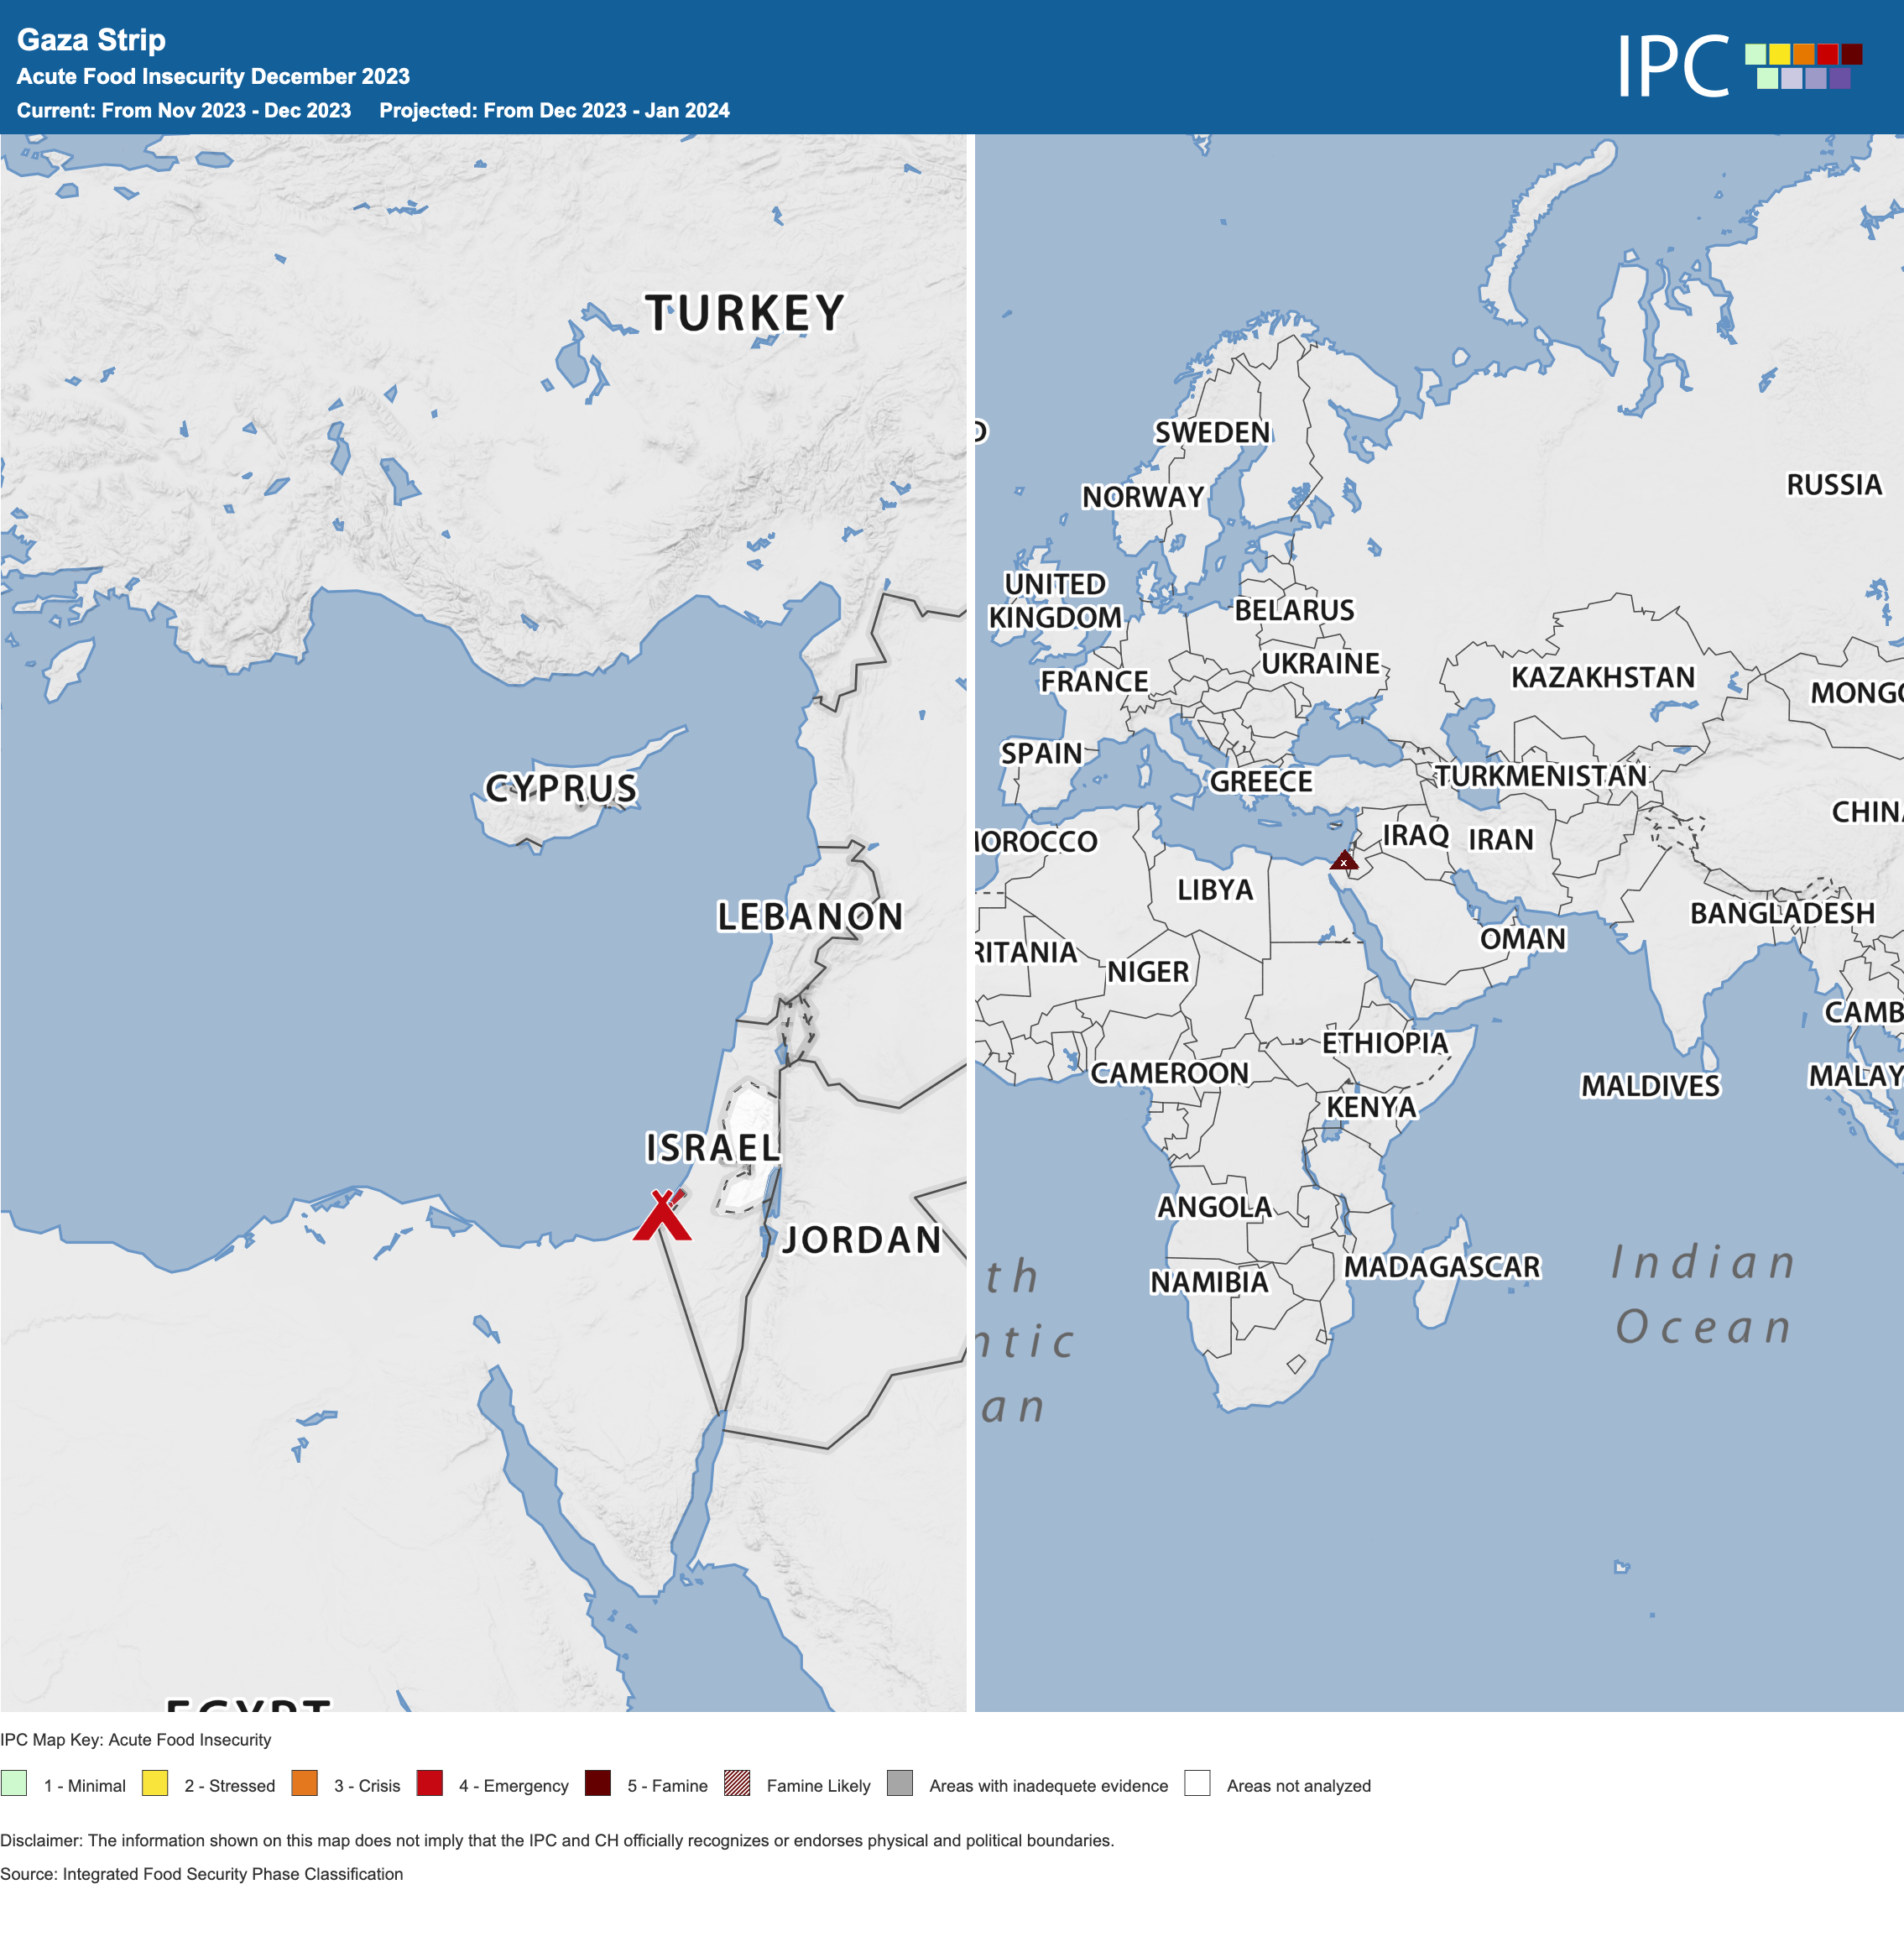The width and height of the screenshot is (1904, 1947).
Task: Click the Famine Likely hatched legend icon
Action: coord(737,1783)
